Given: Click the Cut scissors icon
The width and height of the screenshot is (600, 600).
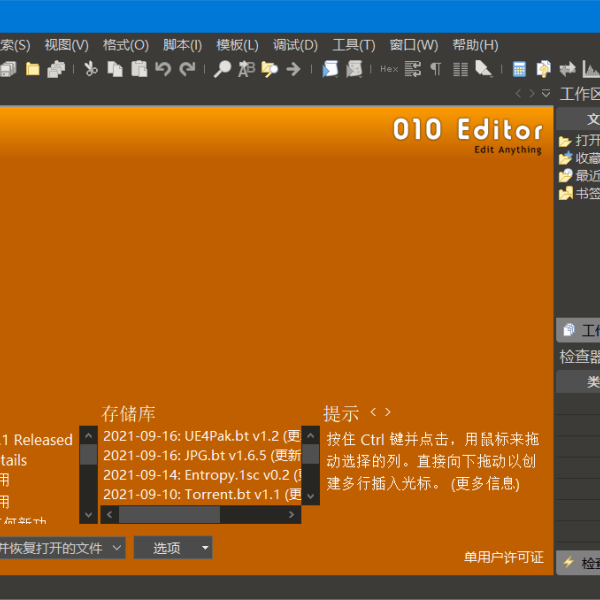Looking at the screenshot, I should (x=91, y=69).
